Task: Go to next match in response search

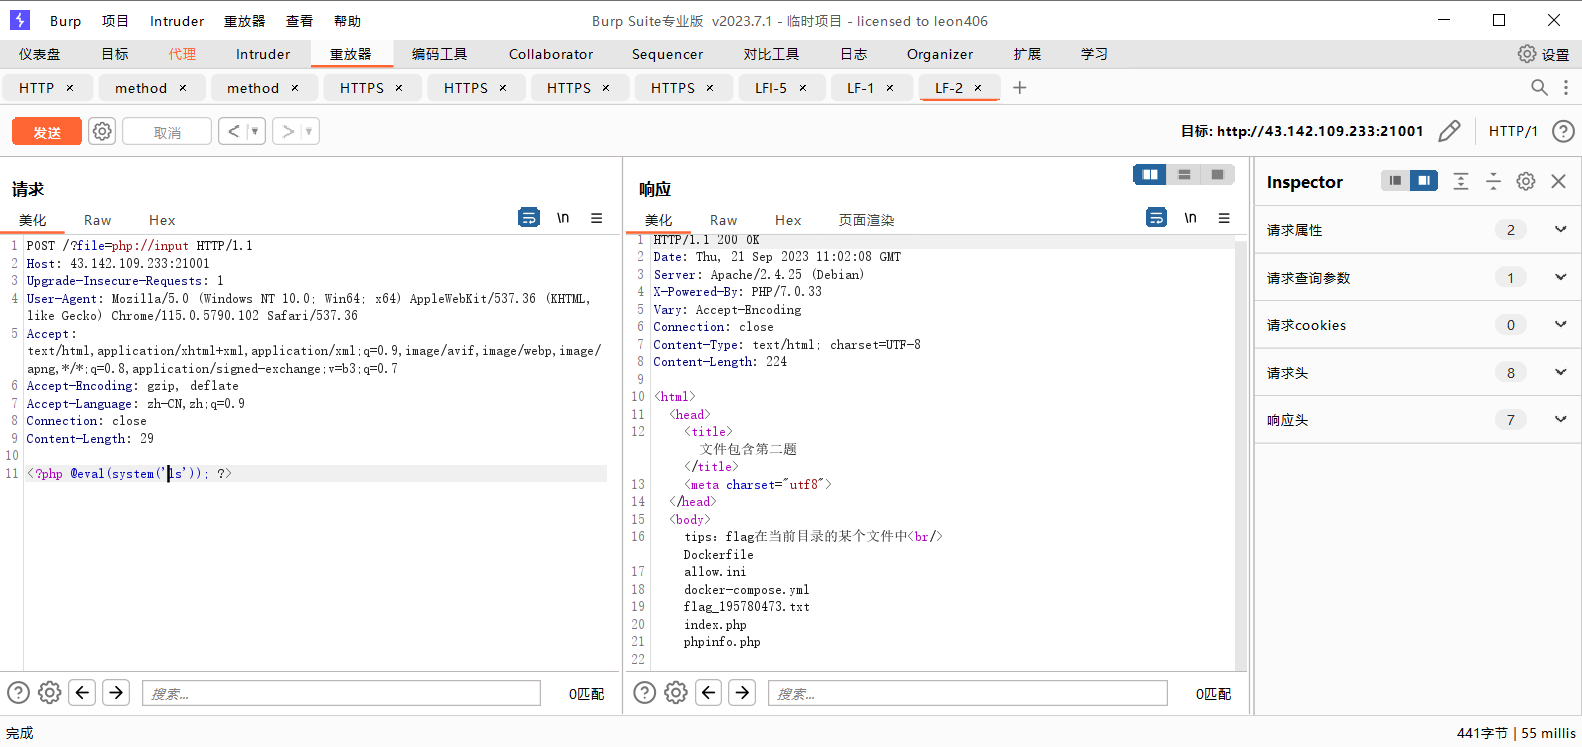Action: [742, 692]
